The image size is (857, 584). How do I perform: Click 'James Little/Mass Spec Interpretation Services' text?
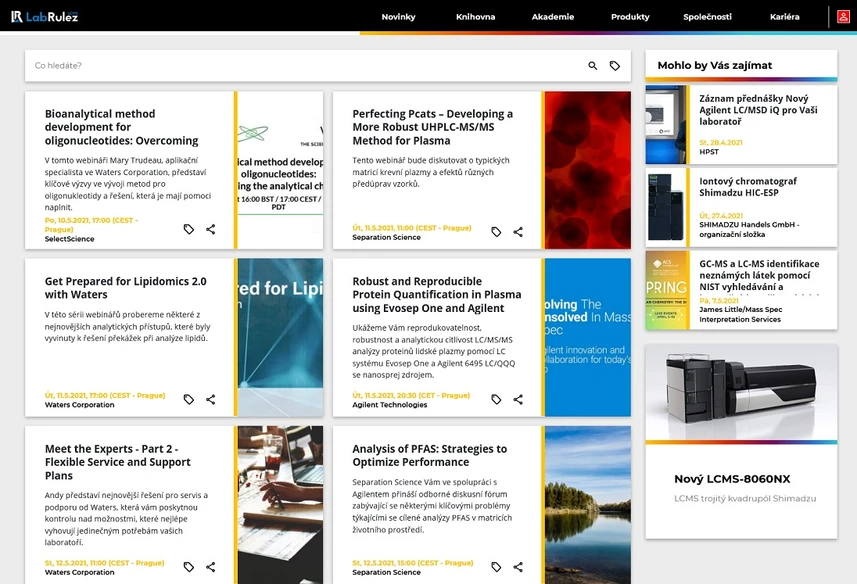(x=741, y=314)
